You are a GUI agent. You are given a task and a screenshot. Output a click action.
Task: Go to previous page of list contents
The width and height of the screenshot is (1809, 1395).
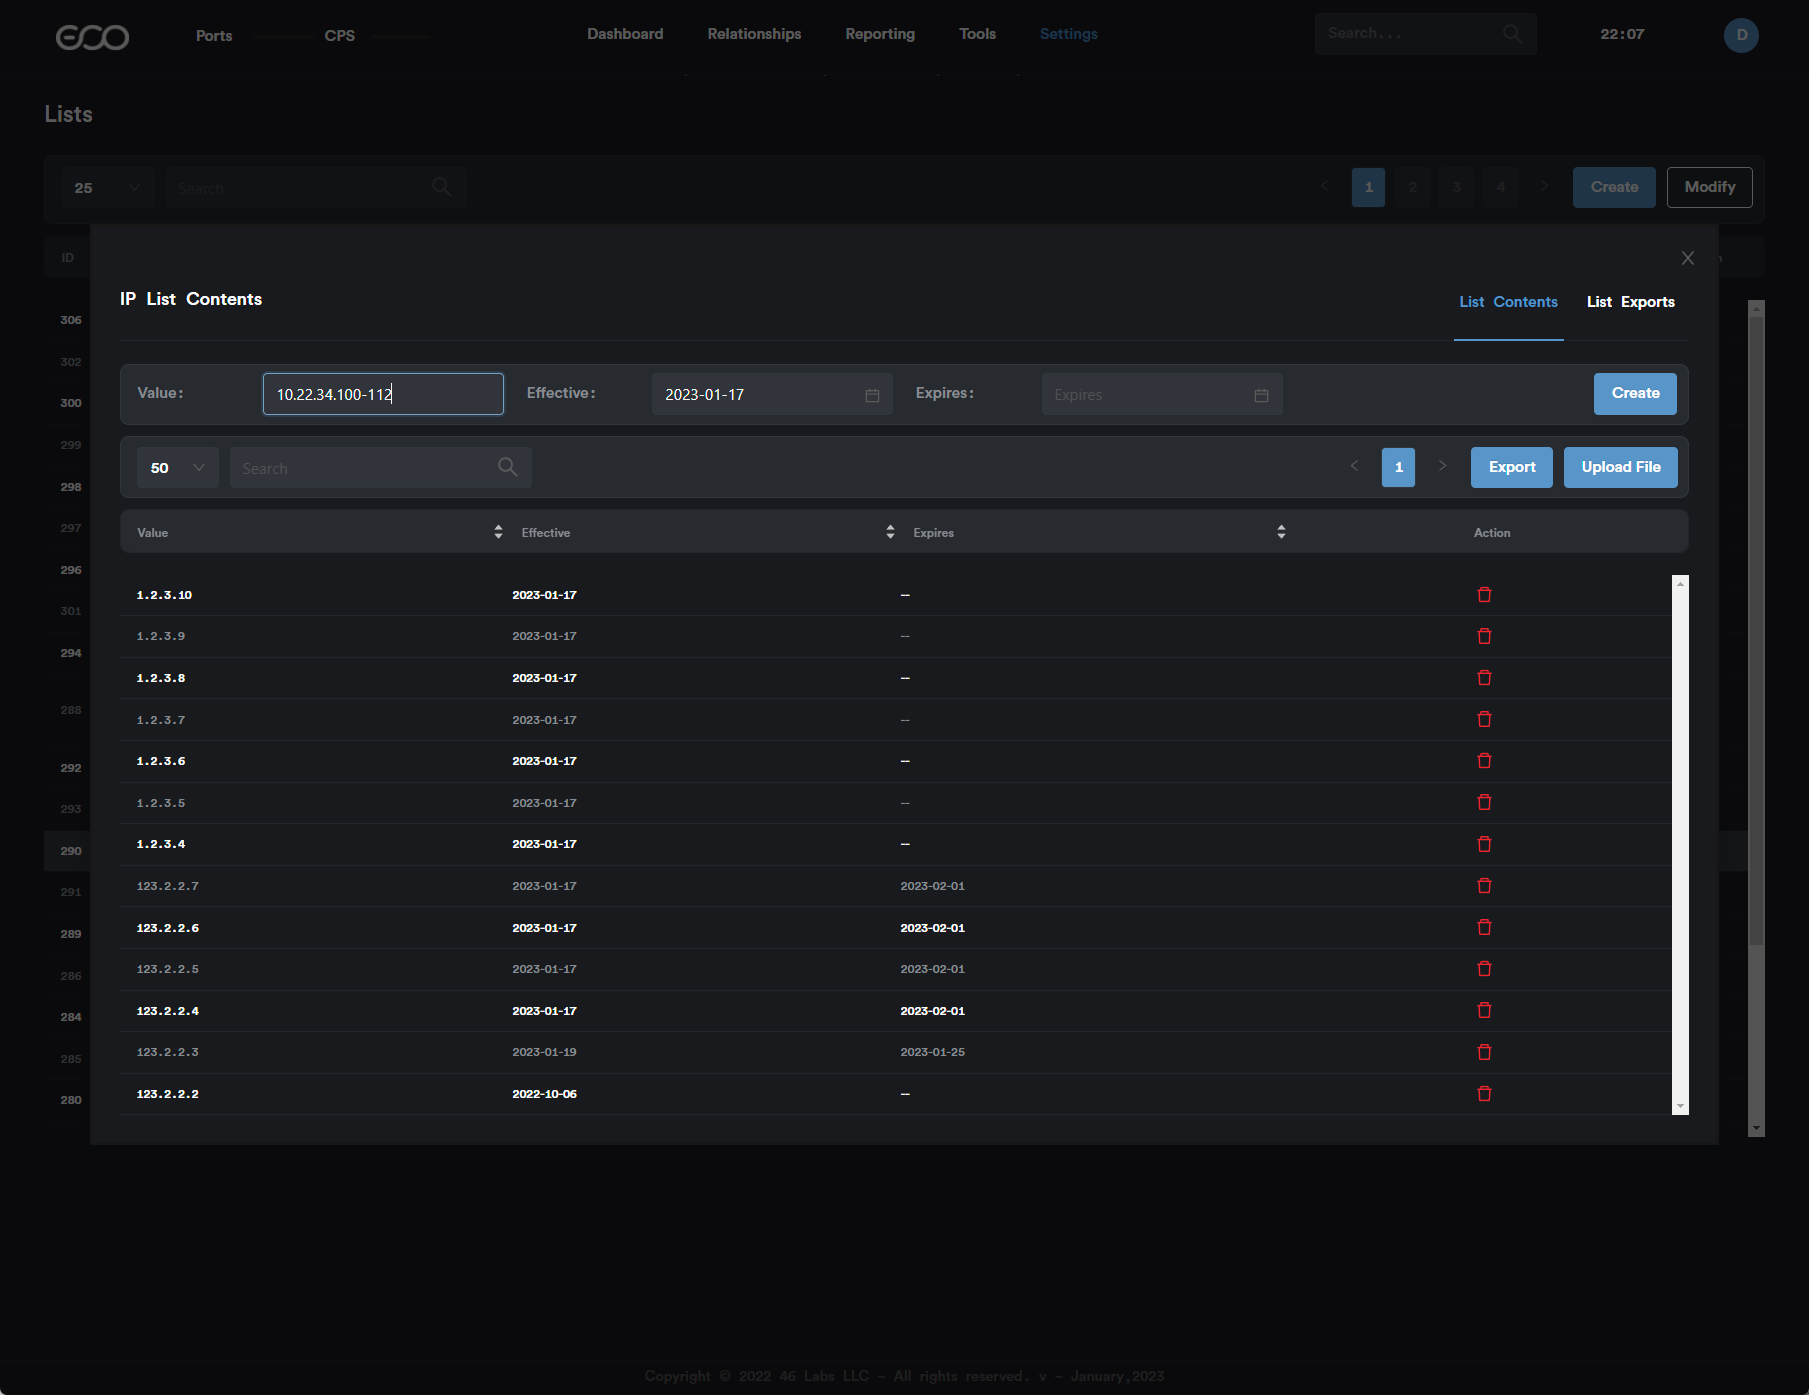[1354, 466]
